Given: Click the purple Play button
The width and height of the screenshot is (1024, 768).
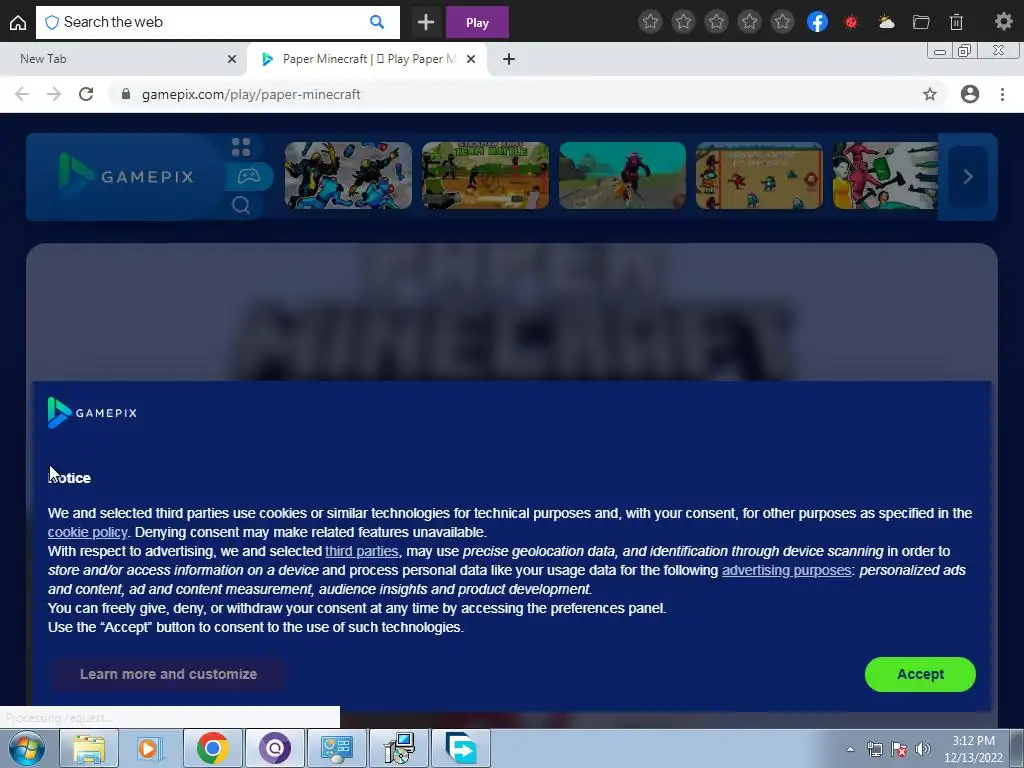Looking at the screenshot, I should point(477,22).
